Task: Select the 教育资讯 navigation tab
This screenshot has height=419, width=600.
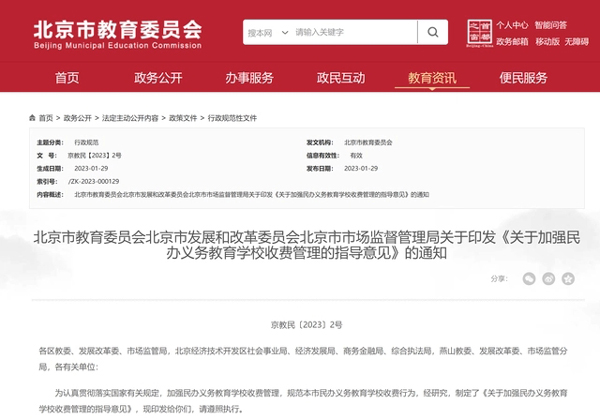Action: [432, 78]
